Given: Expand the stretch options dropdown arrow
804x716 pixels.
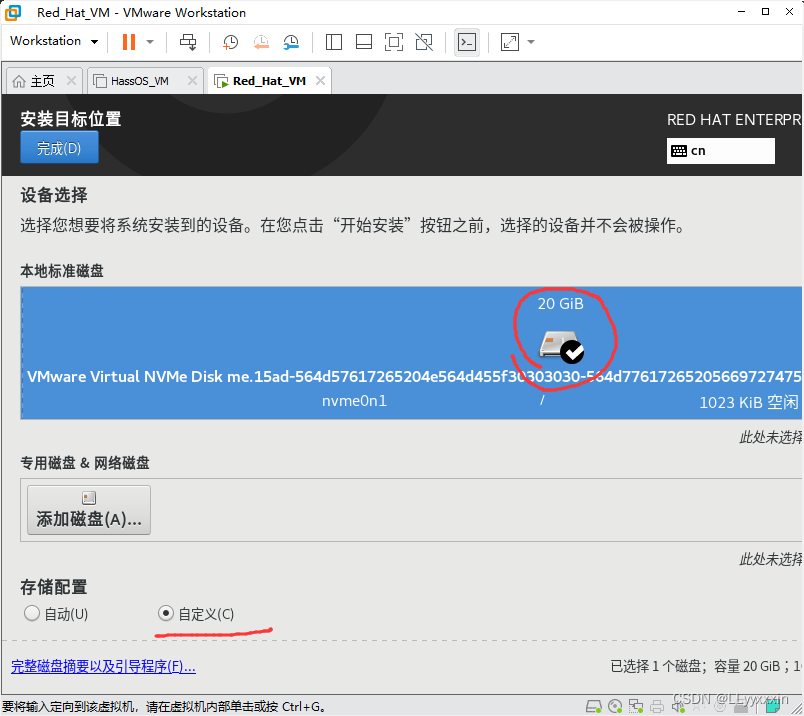Looking at the screenshot, I should tap(531, 42).
